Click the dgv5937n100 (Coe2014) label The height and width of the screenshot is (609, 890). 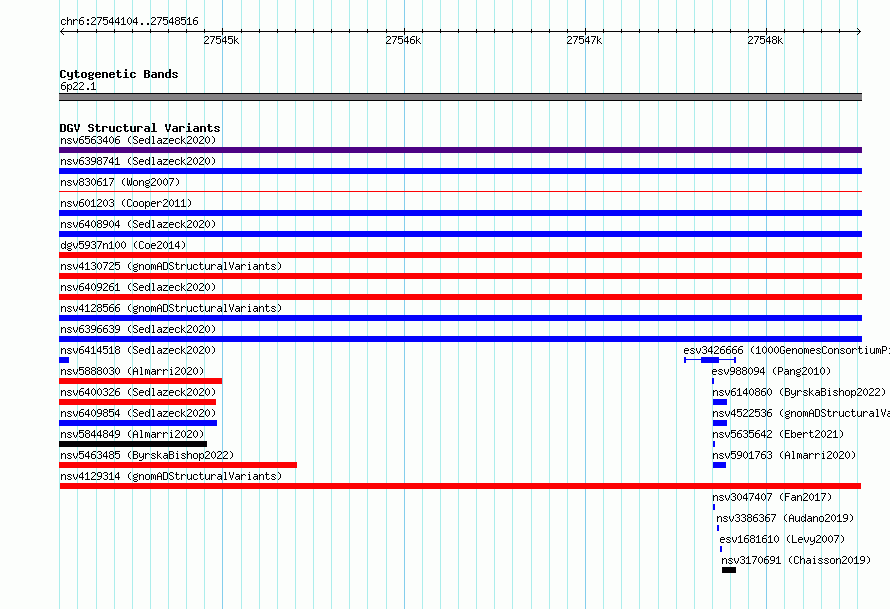click(123, 245)
